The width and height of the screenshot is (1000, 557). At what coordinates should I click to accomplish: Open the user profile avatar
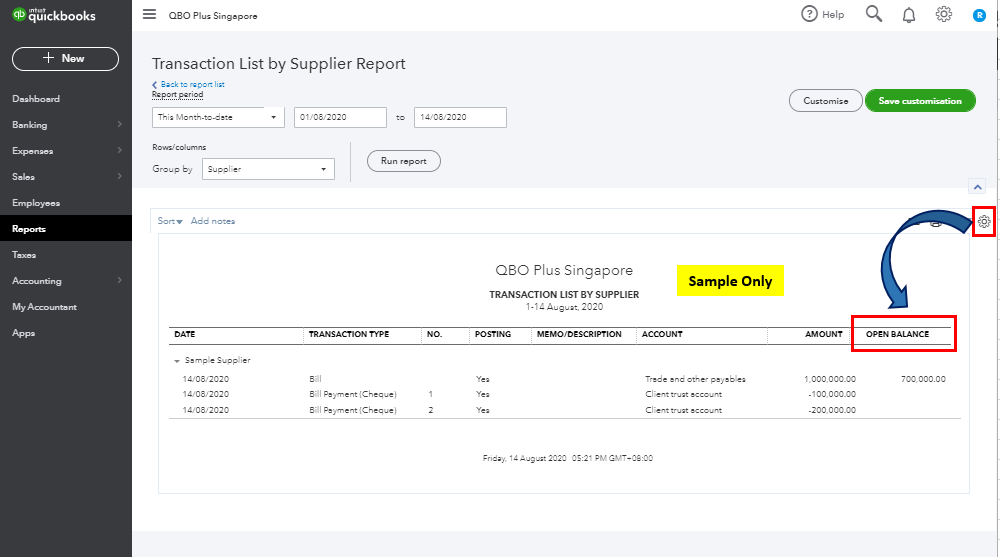979,15
